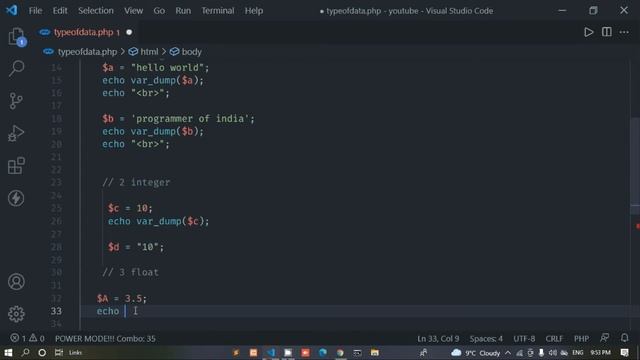Open the Terminal menu
This screenshot has width=640, height=360.
[x=218, y=11]
